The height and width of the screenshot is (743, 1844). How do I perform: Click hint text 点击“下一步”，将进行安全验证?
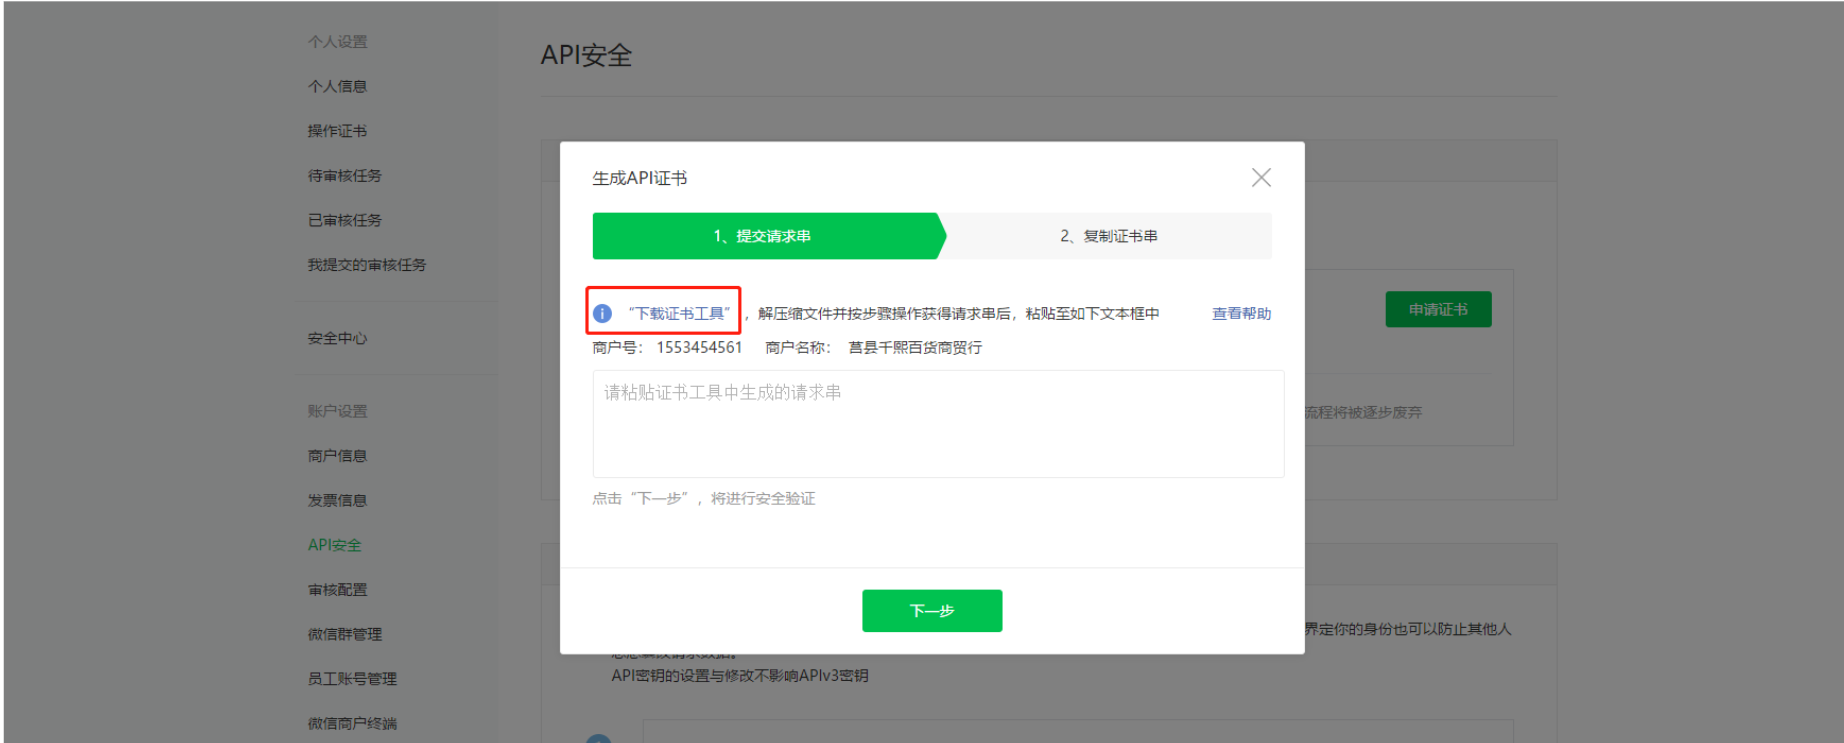pyautogui.click(x=704, y=498)
